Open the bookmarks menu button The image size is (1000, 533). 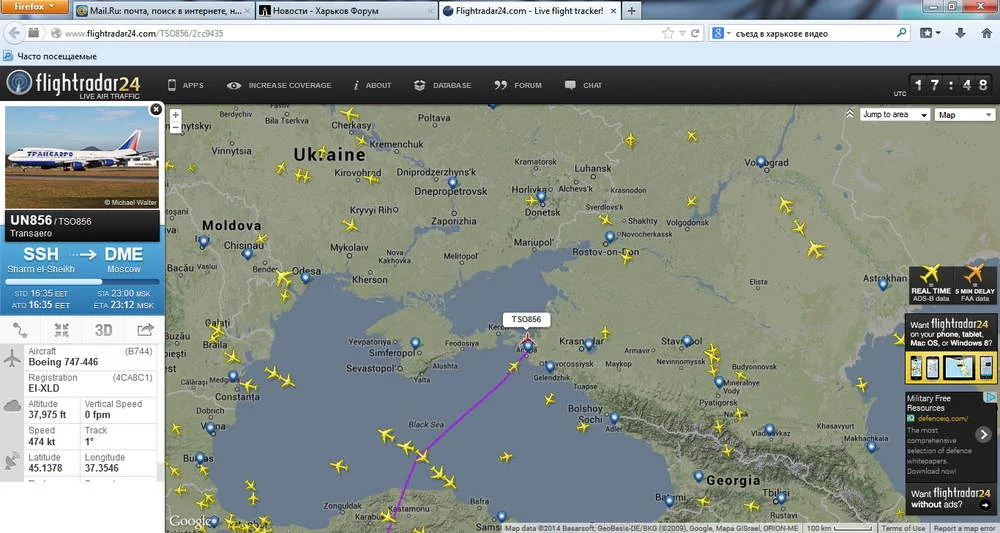pyautogui.click(x=930, y=33)
